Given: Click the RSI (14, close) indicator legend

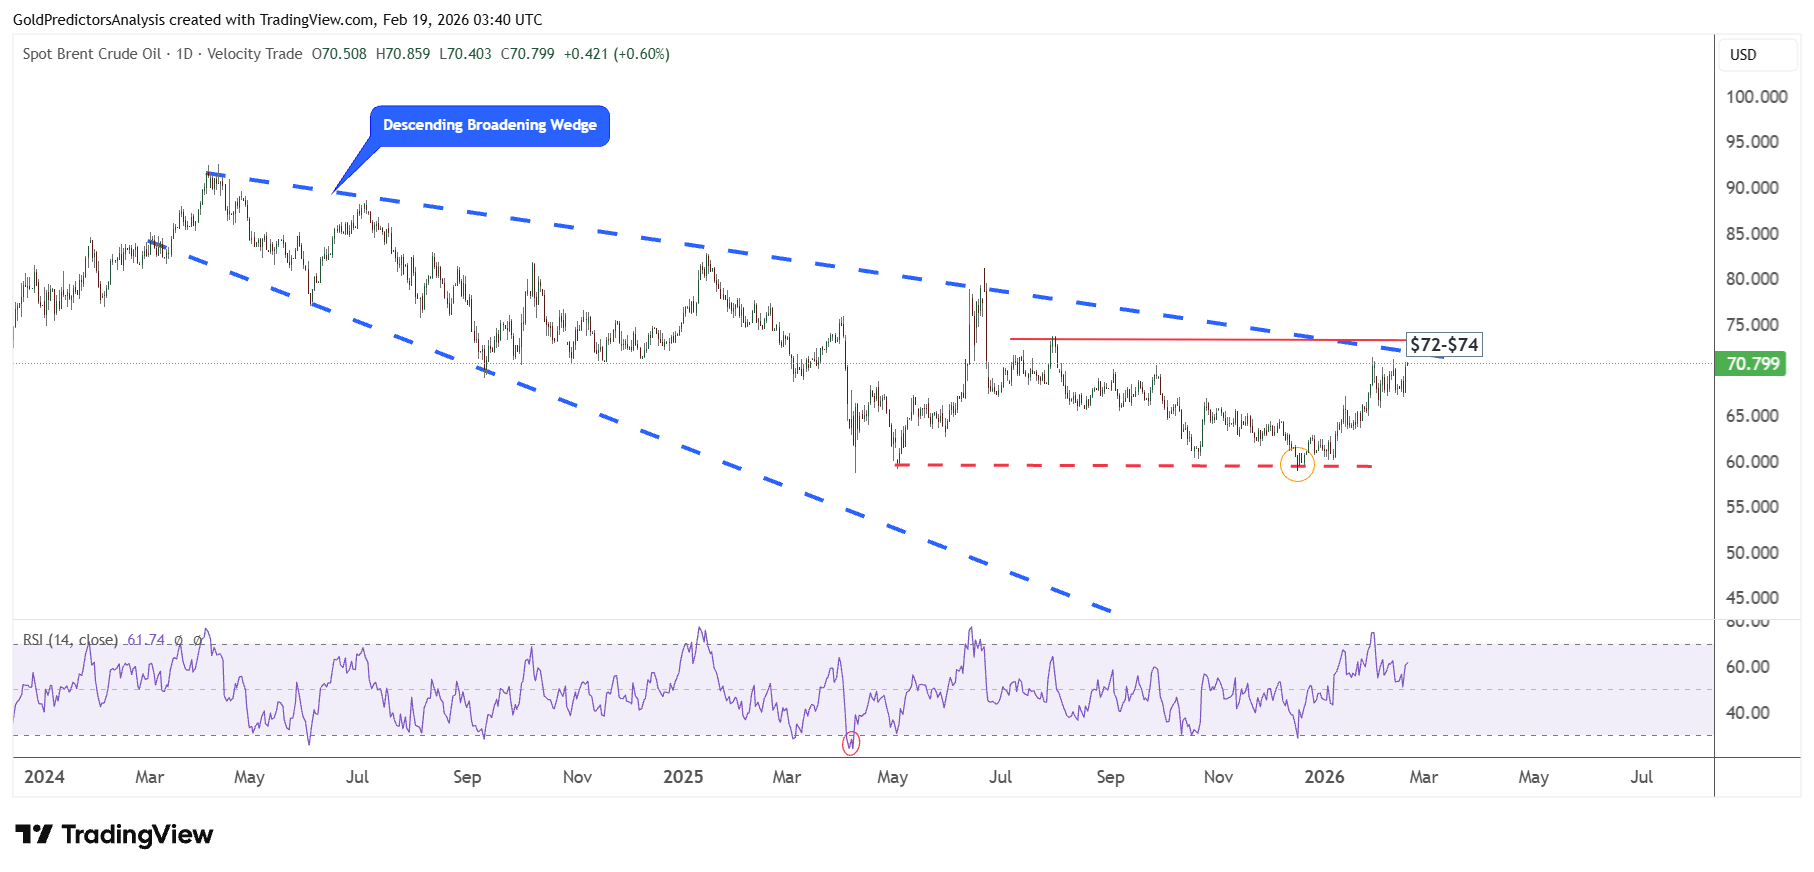Looking at the screenshot, I should (x=70, y=640).
